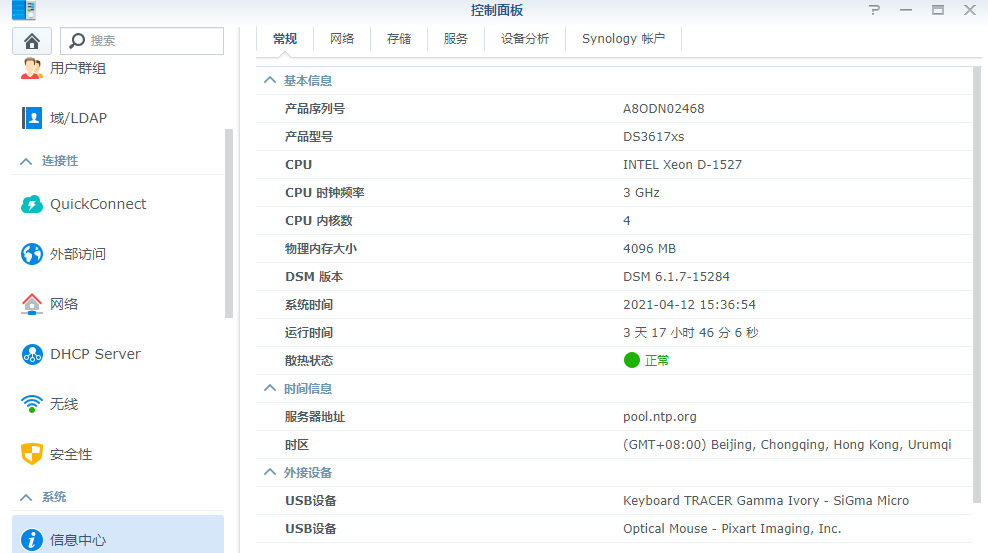Screen dimensions: 988x553
Task: Click the 服务器地址 label
Action: coord(314,417)
